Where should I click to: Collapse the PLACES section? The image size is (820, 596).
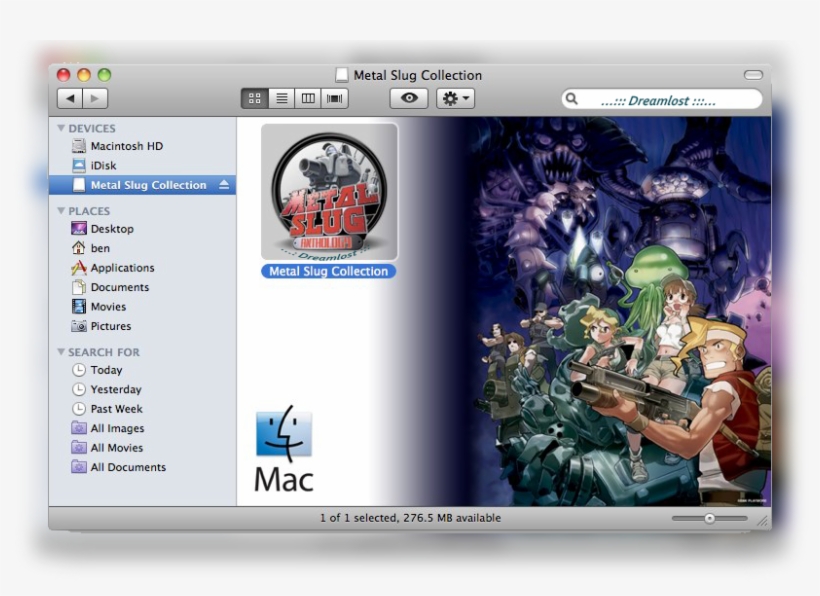[x=61, y=211]
